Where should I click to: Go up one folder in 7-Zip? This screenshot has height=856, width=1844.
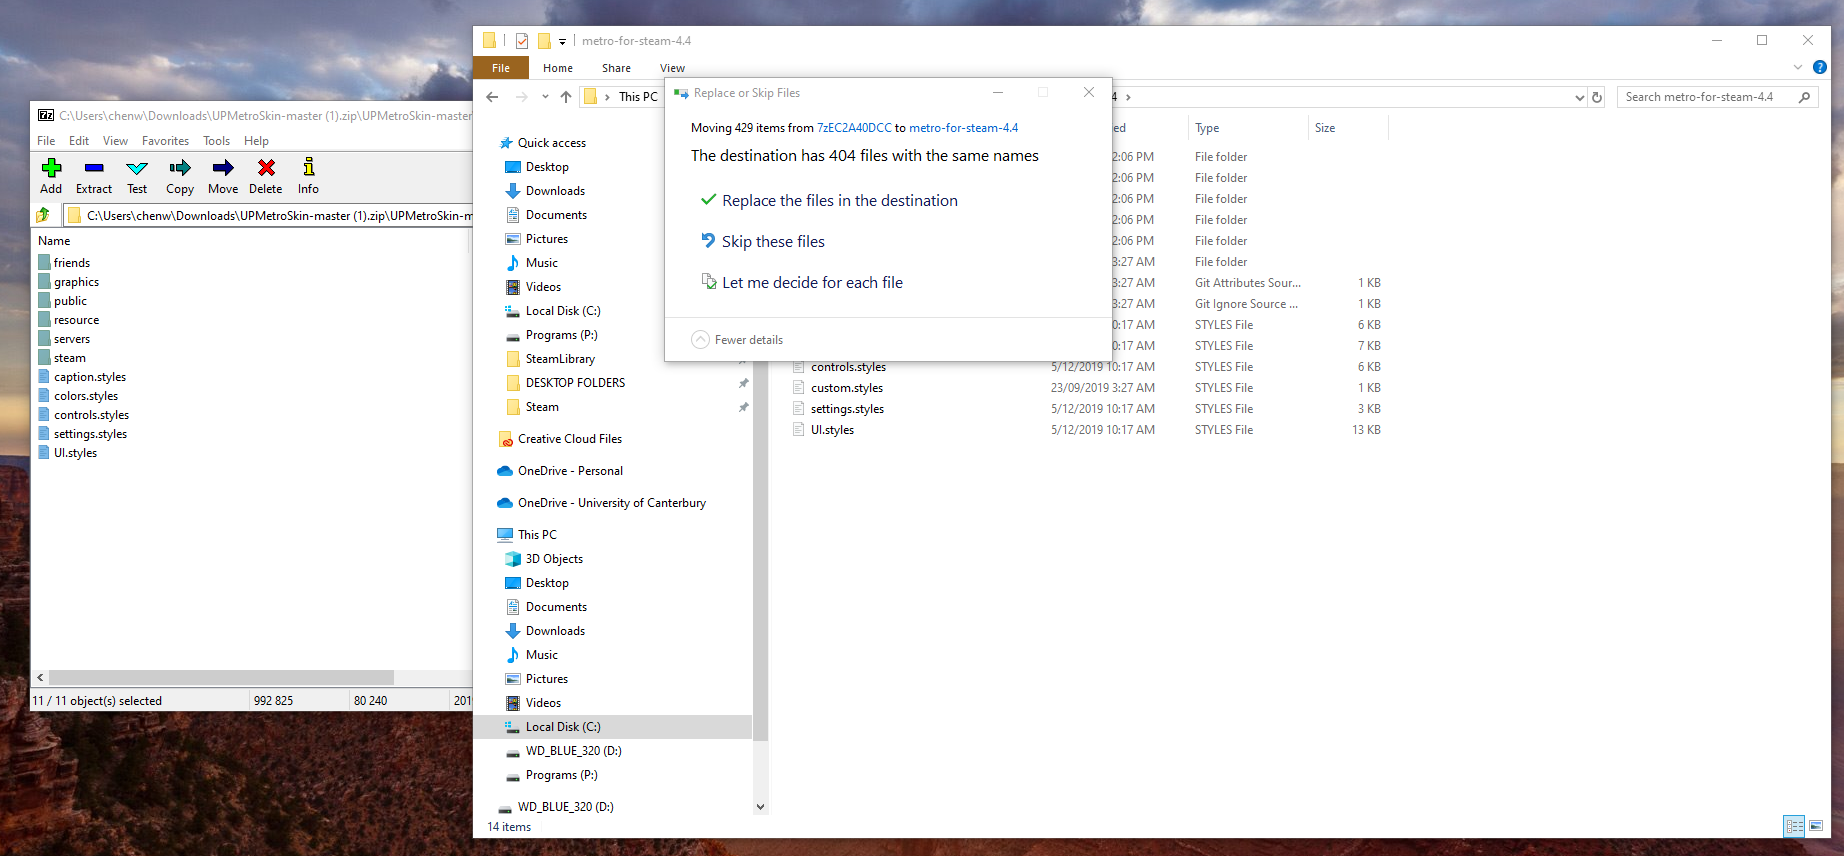[x=43, y=215]
